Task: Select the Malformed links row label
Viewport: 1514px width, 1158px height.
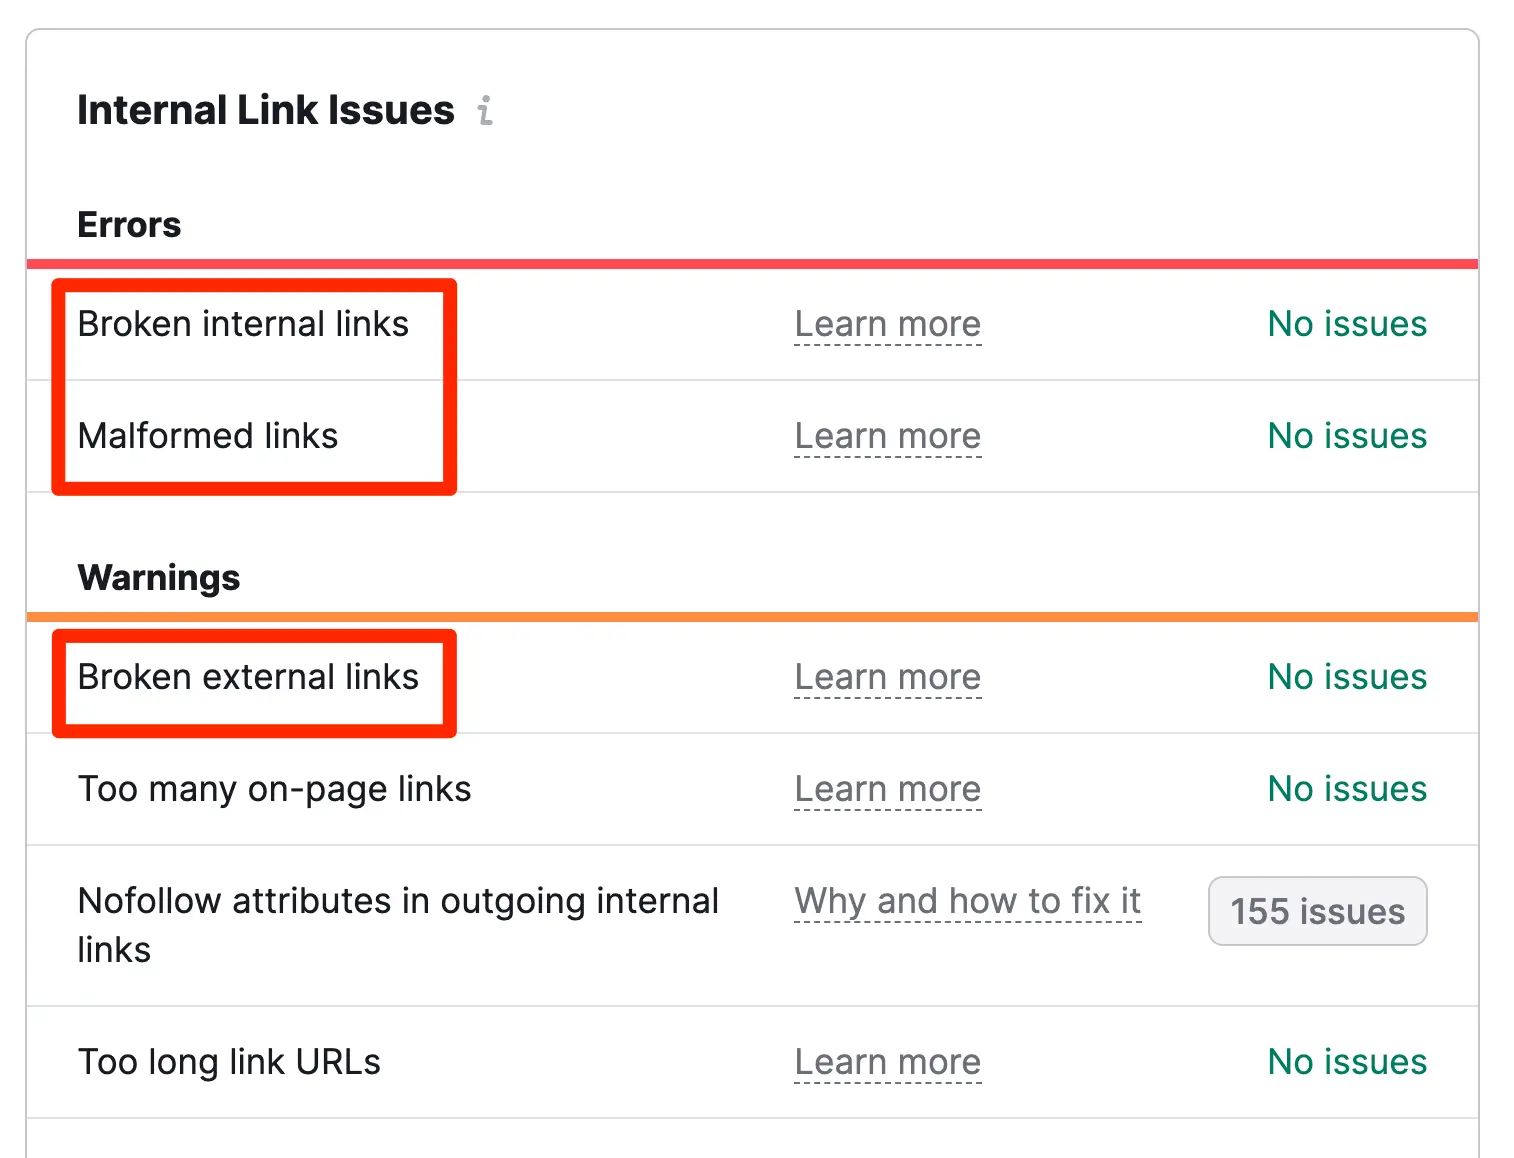Action: [208, 436]
